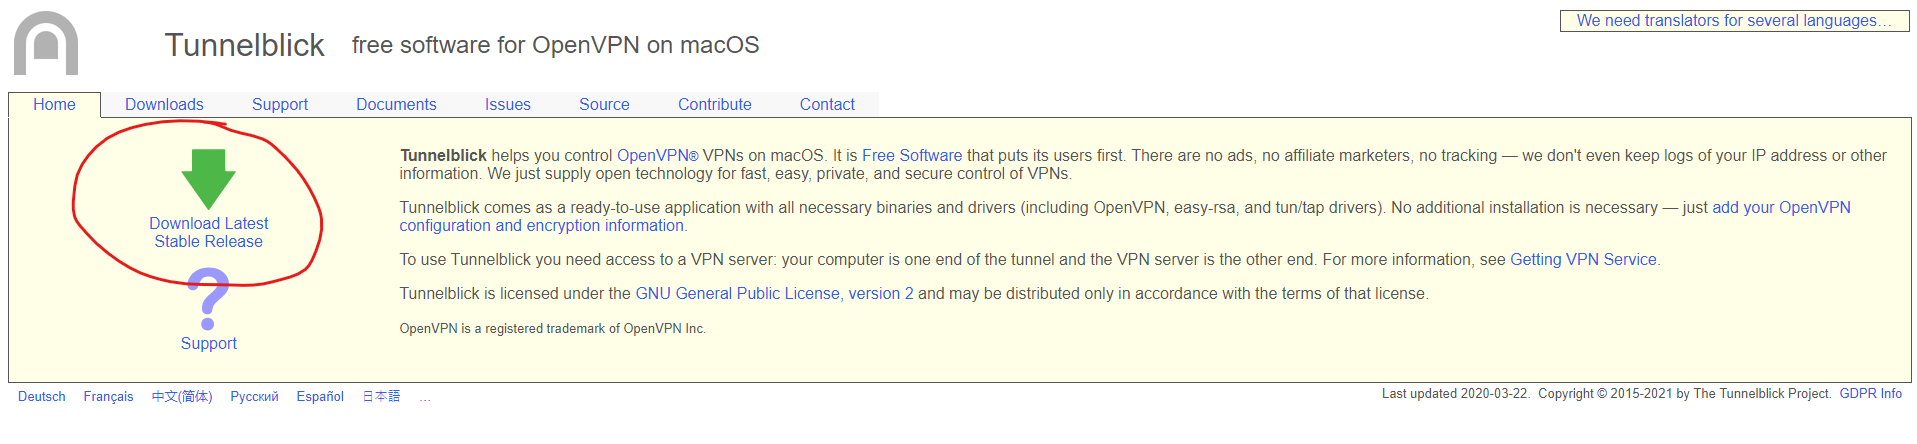Click the ellipsis more languages link

pyautogui.click(x=425, y=397)
